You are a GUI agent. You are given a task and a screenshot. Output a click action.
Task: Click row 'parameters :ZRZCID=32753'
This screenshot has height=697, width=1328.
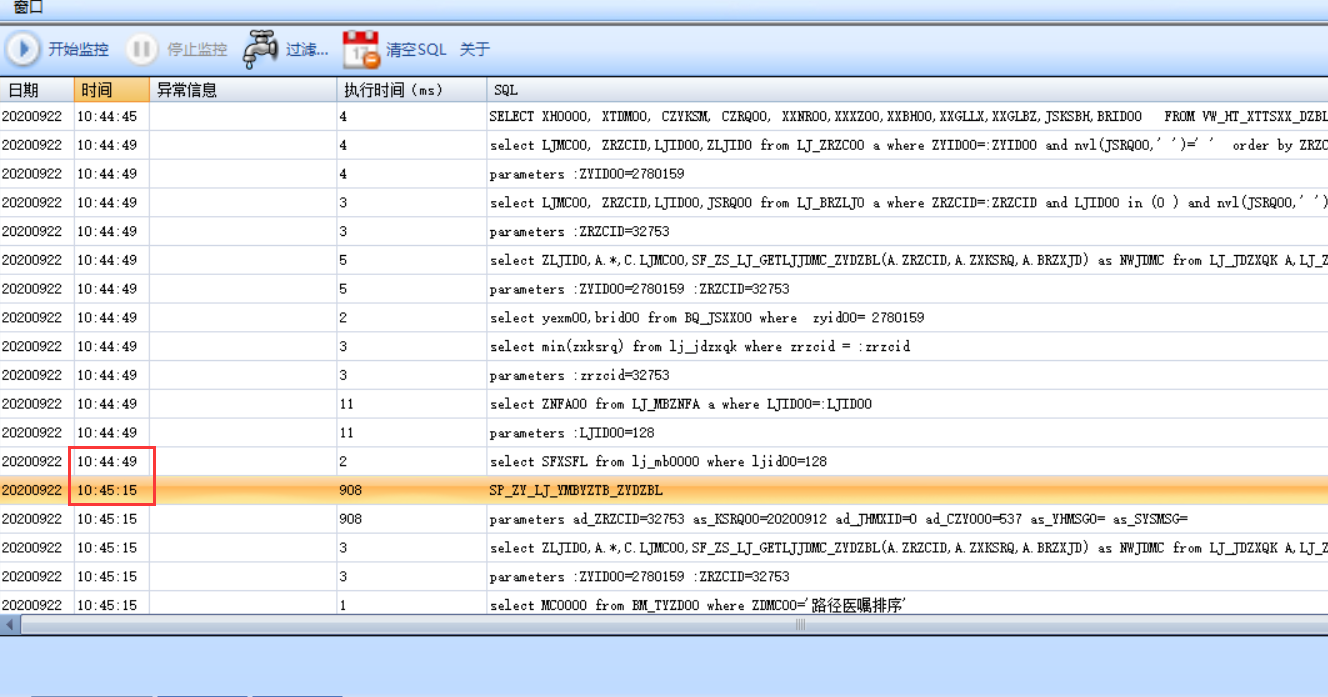(x=664, y=232)
